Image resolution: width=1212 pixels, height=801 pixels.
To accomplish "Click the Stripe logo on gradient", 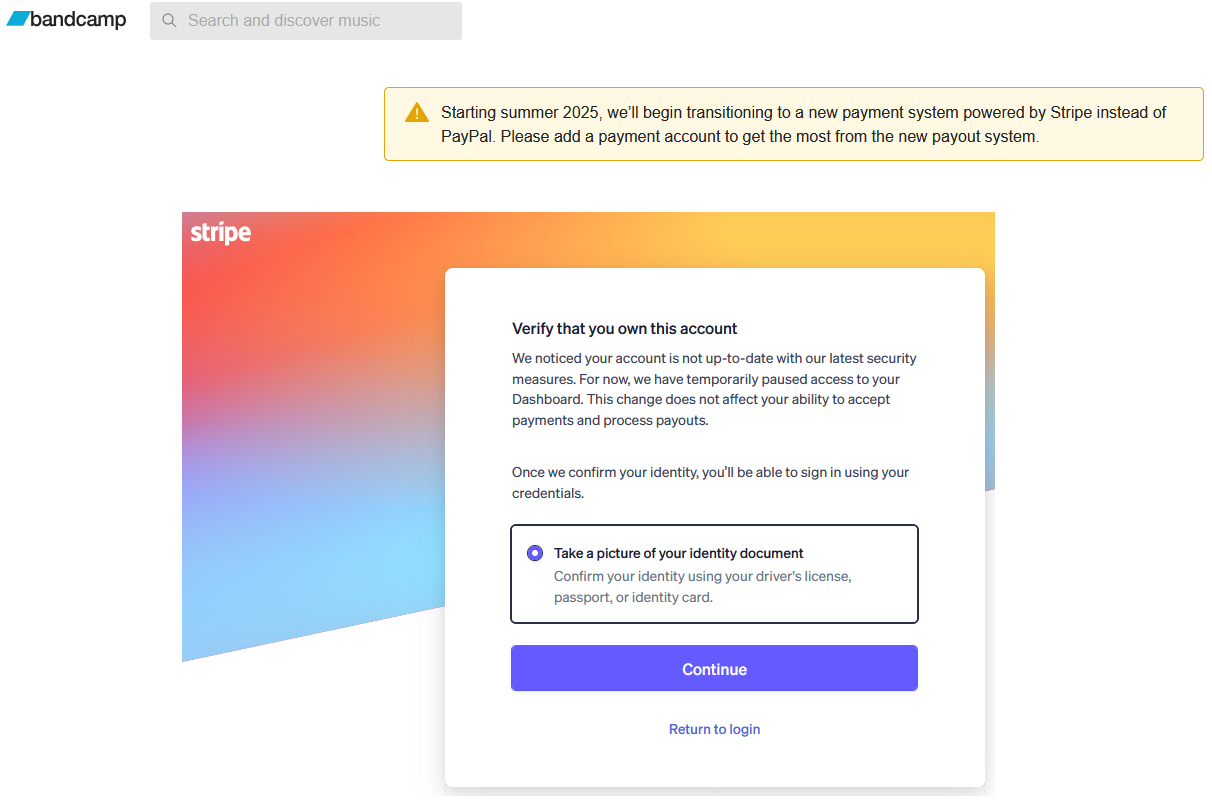I will point(221,233).
